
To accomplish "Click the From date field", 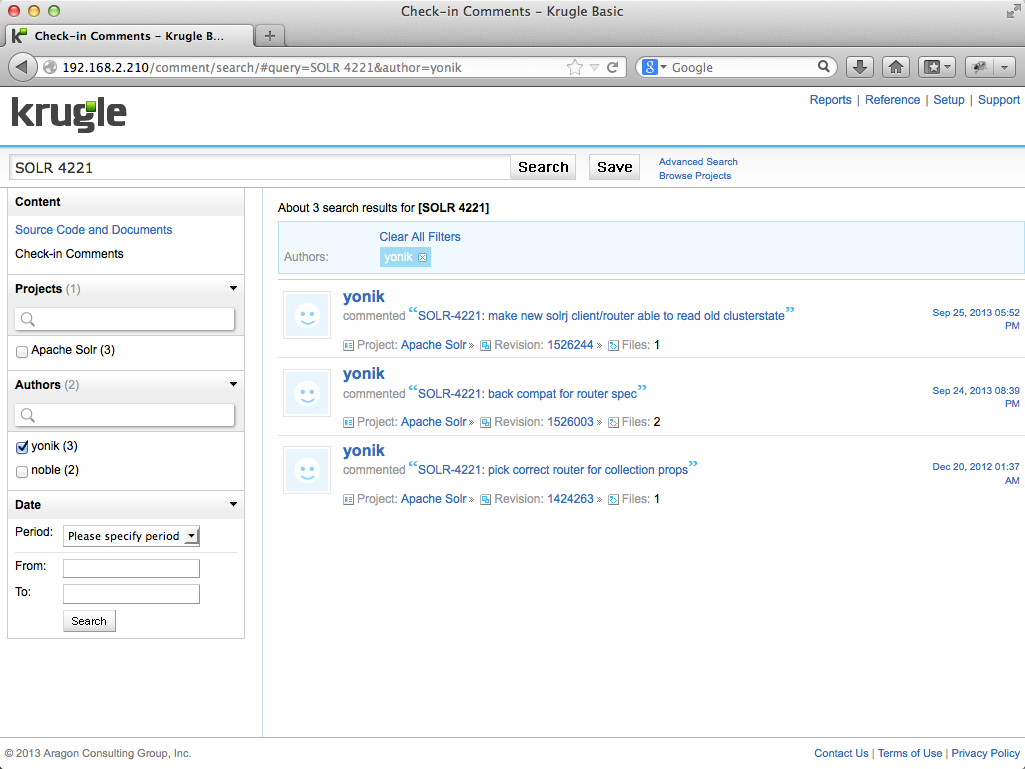I will tap(131, 568).
